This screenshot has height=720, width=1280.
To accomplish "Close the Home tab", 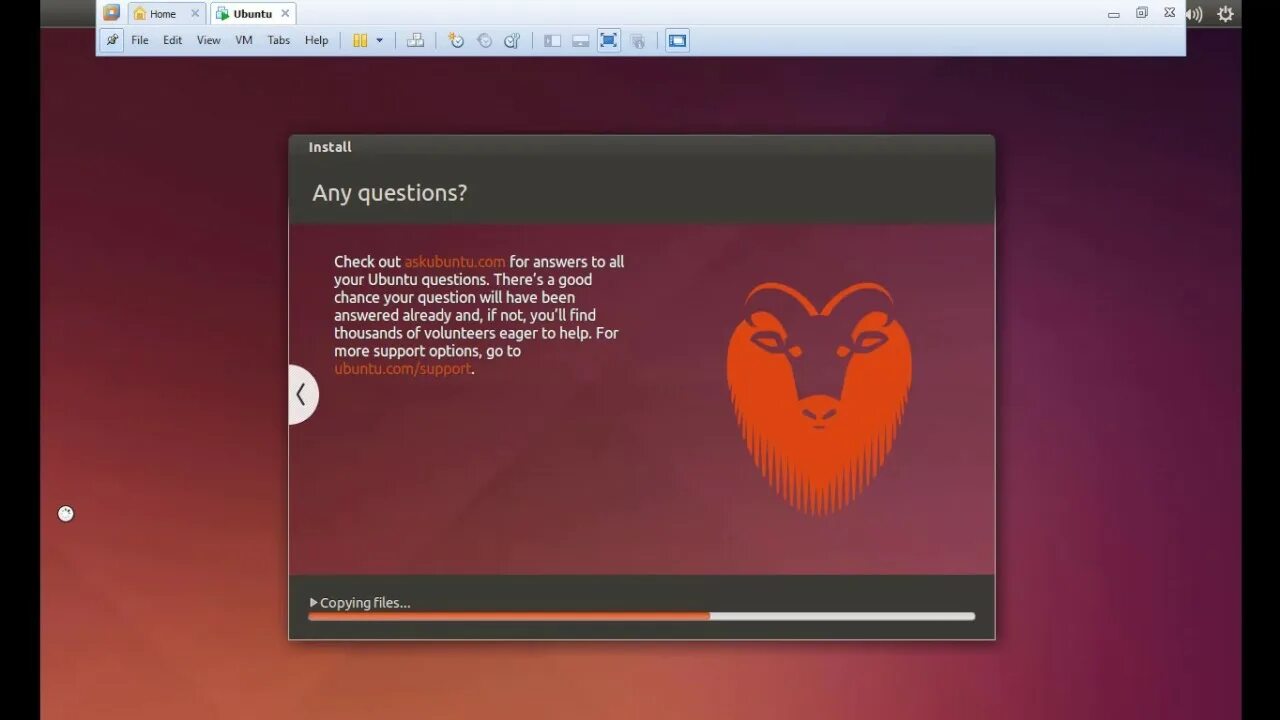I will pos(195,14).
